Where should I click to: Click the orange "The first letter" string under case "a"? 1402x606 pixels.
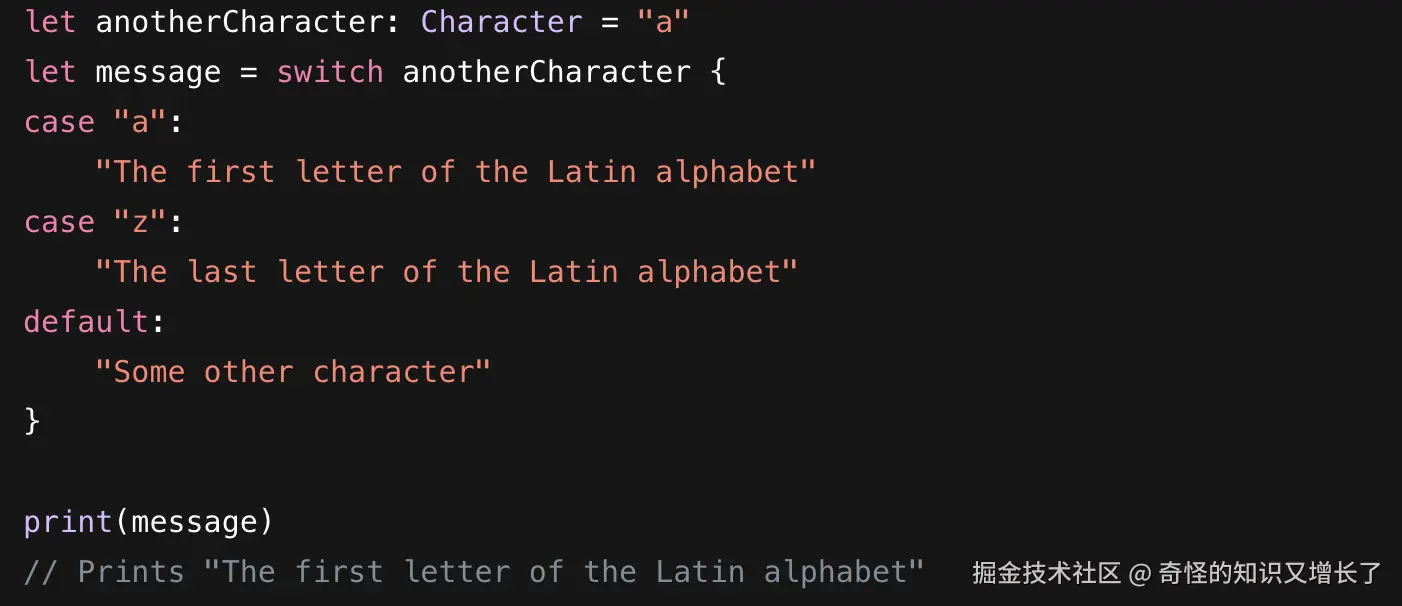coord(455,172)
